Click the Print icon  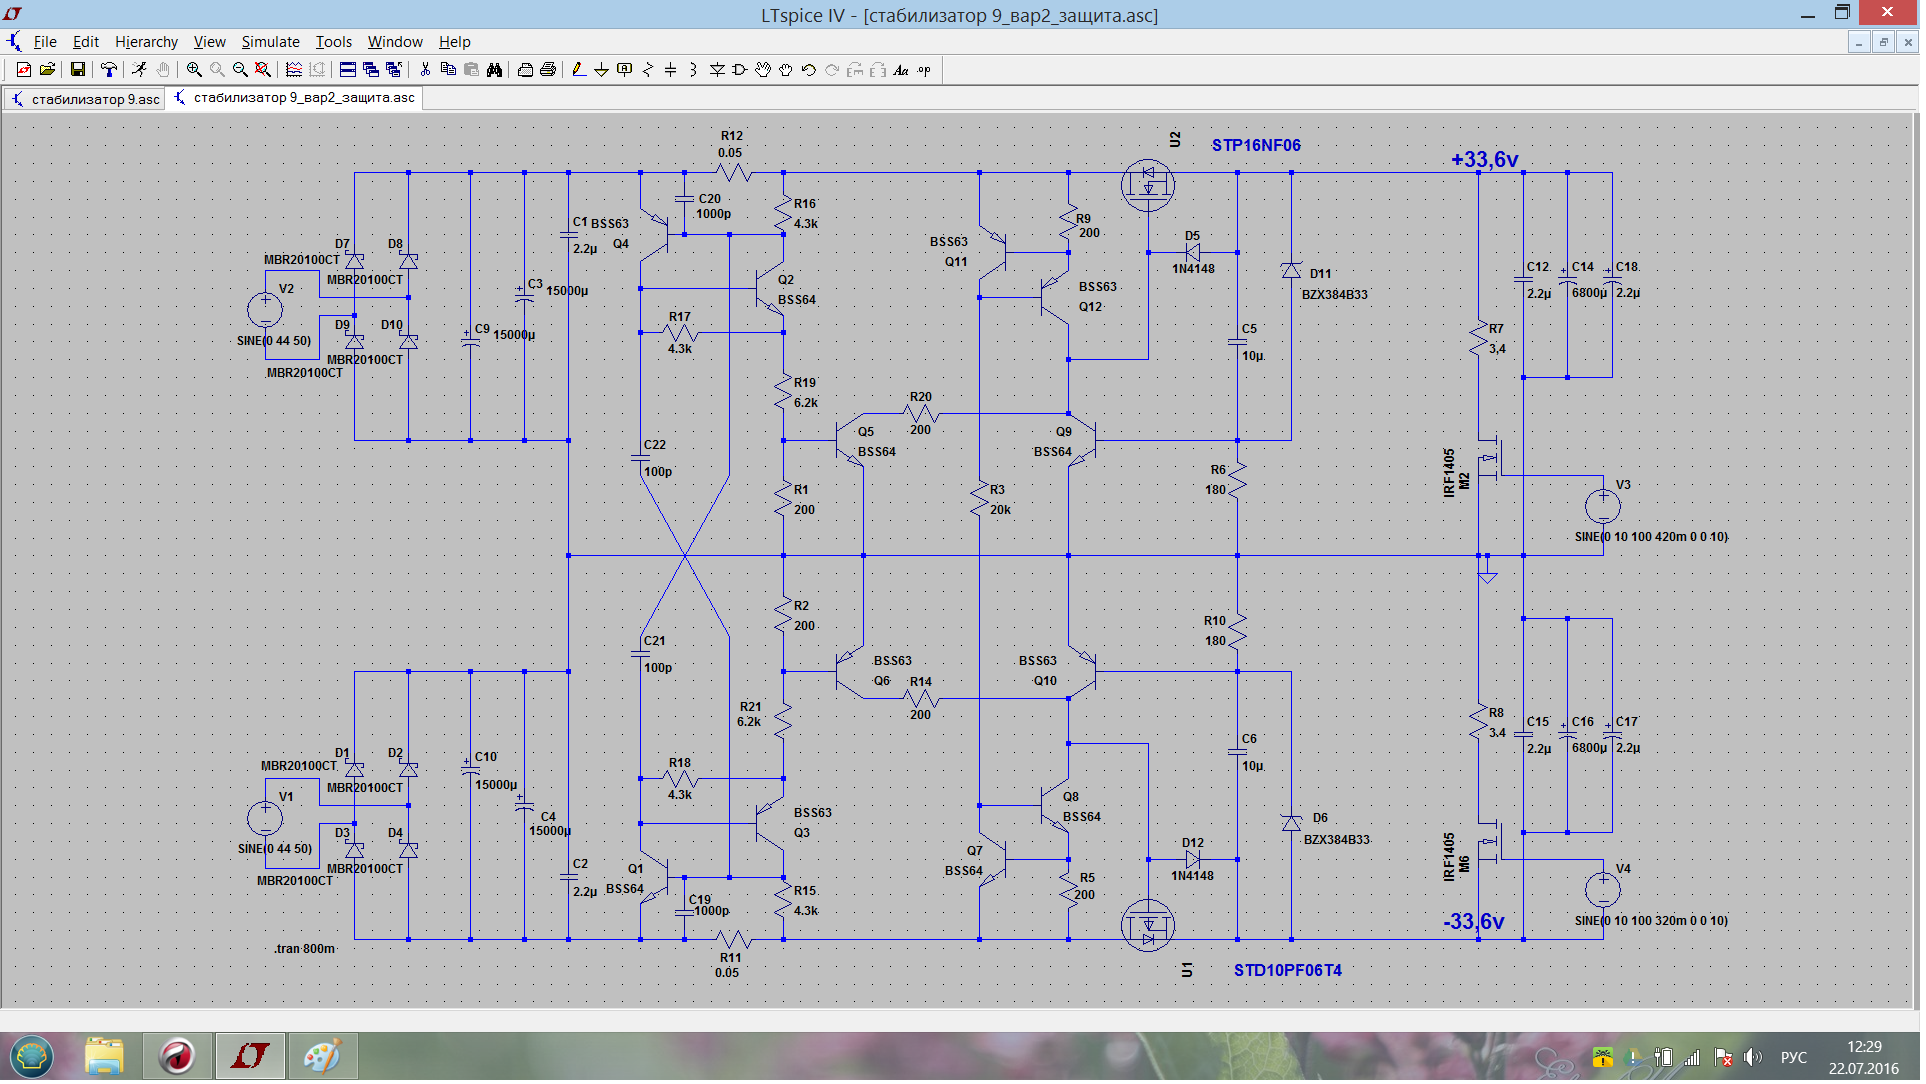[x=548, y=70]
